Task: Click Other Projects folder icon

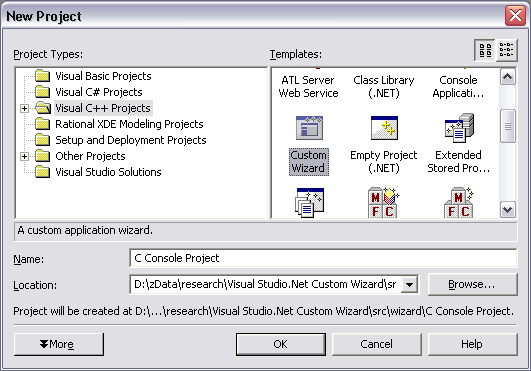Action: [43, 156]
